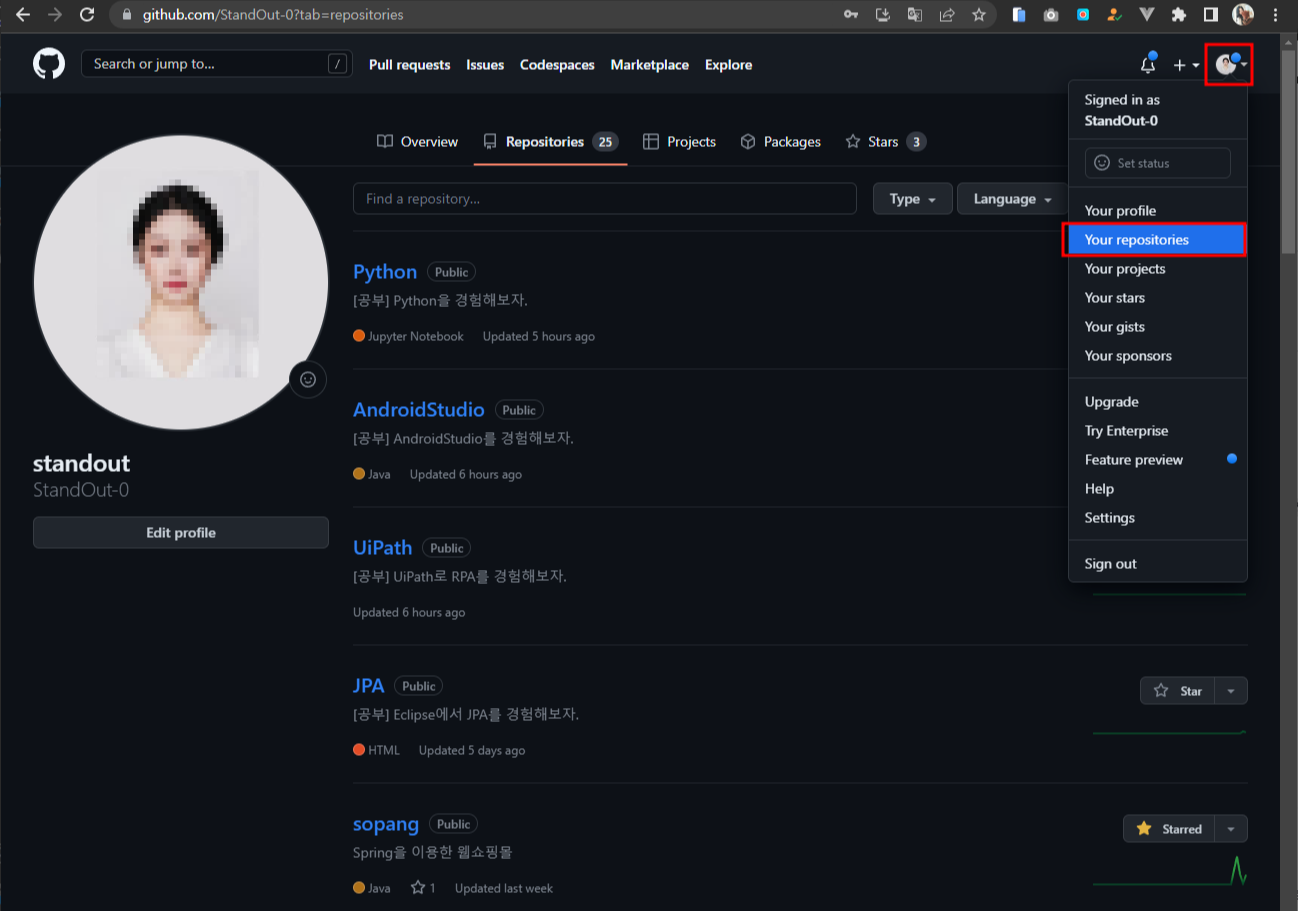
Task: Click Help in the user menu
Action: [x=1158, y=489]
